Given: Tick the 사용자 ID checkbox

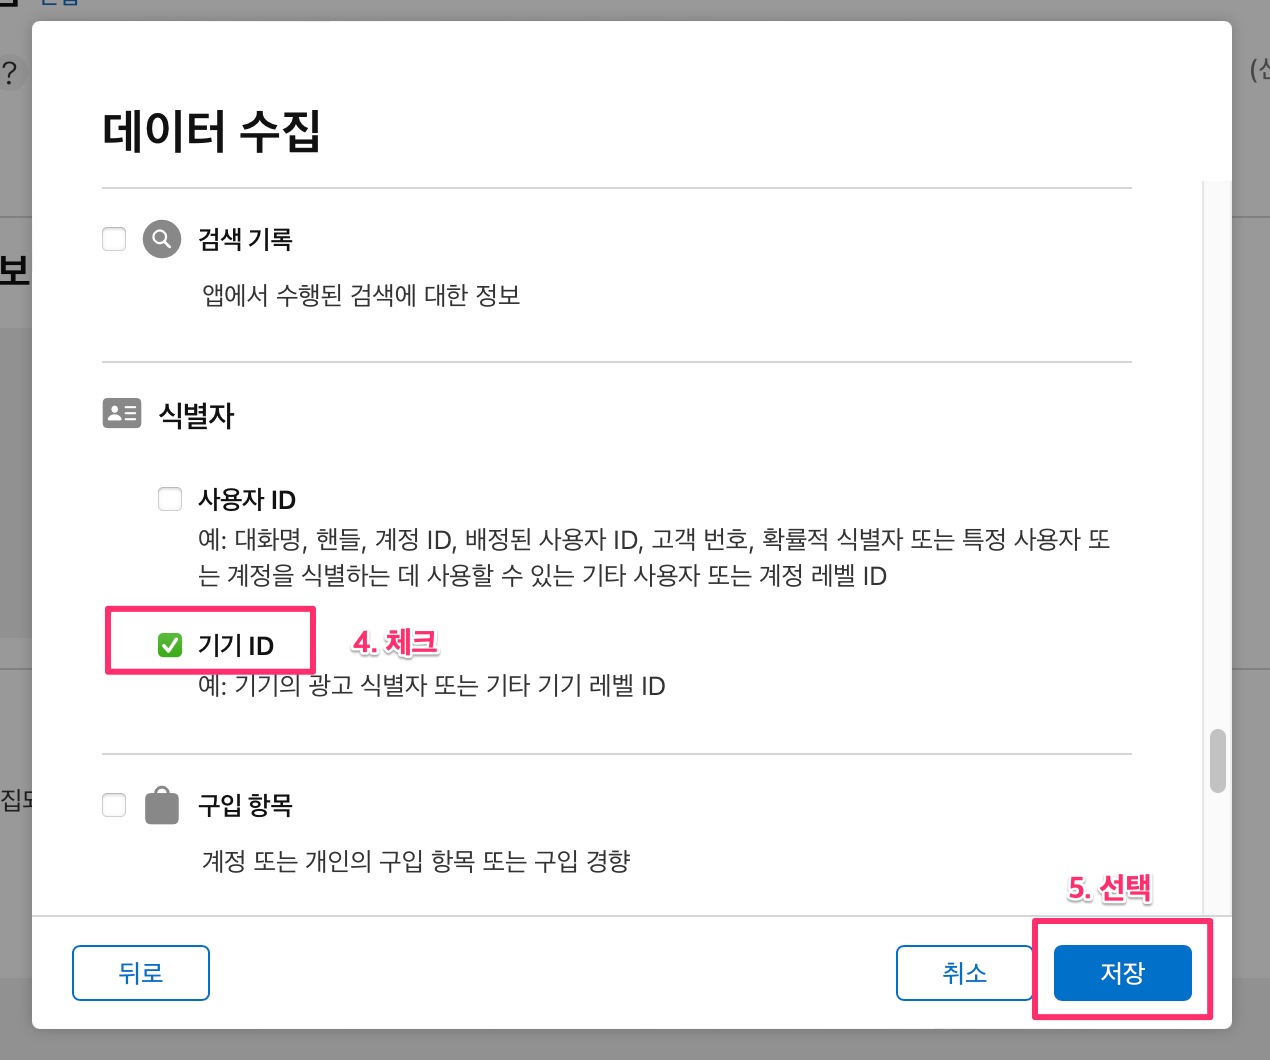Looking at the screenshot, I should tap(170, 498).
